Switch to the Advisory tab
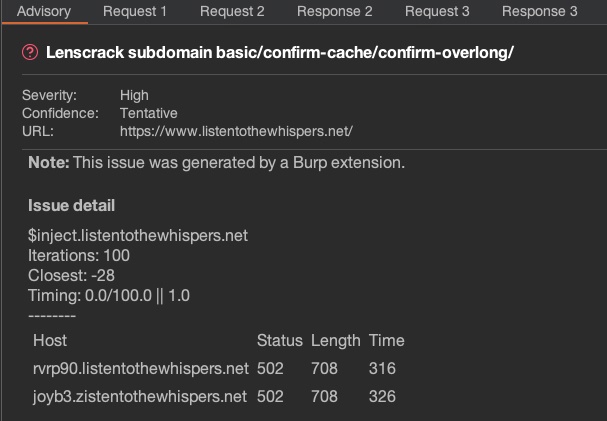The image size is (607, 421). tap(44, 12)
